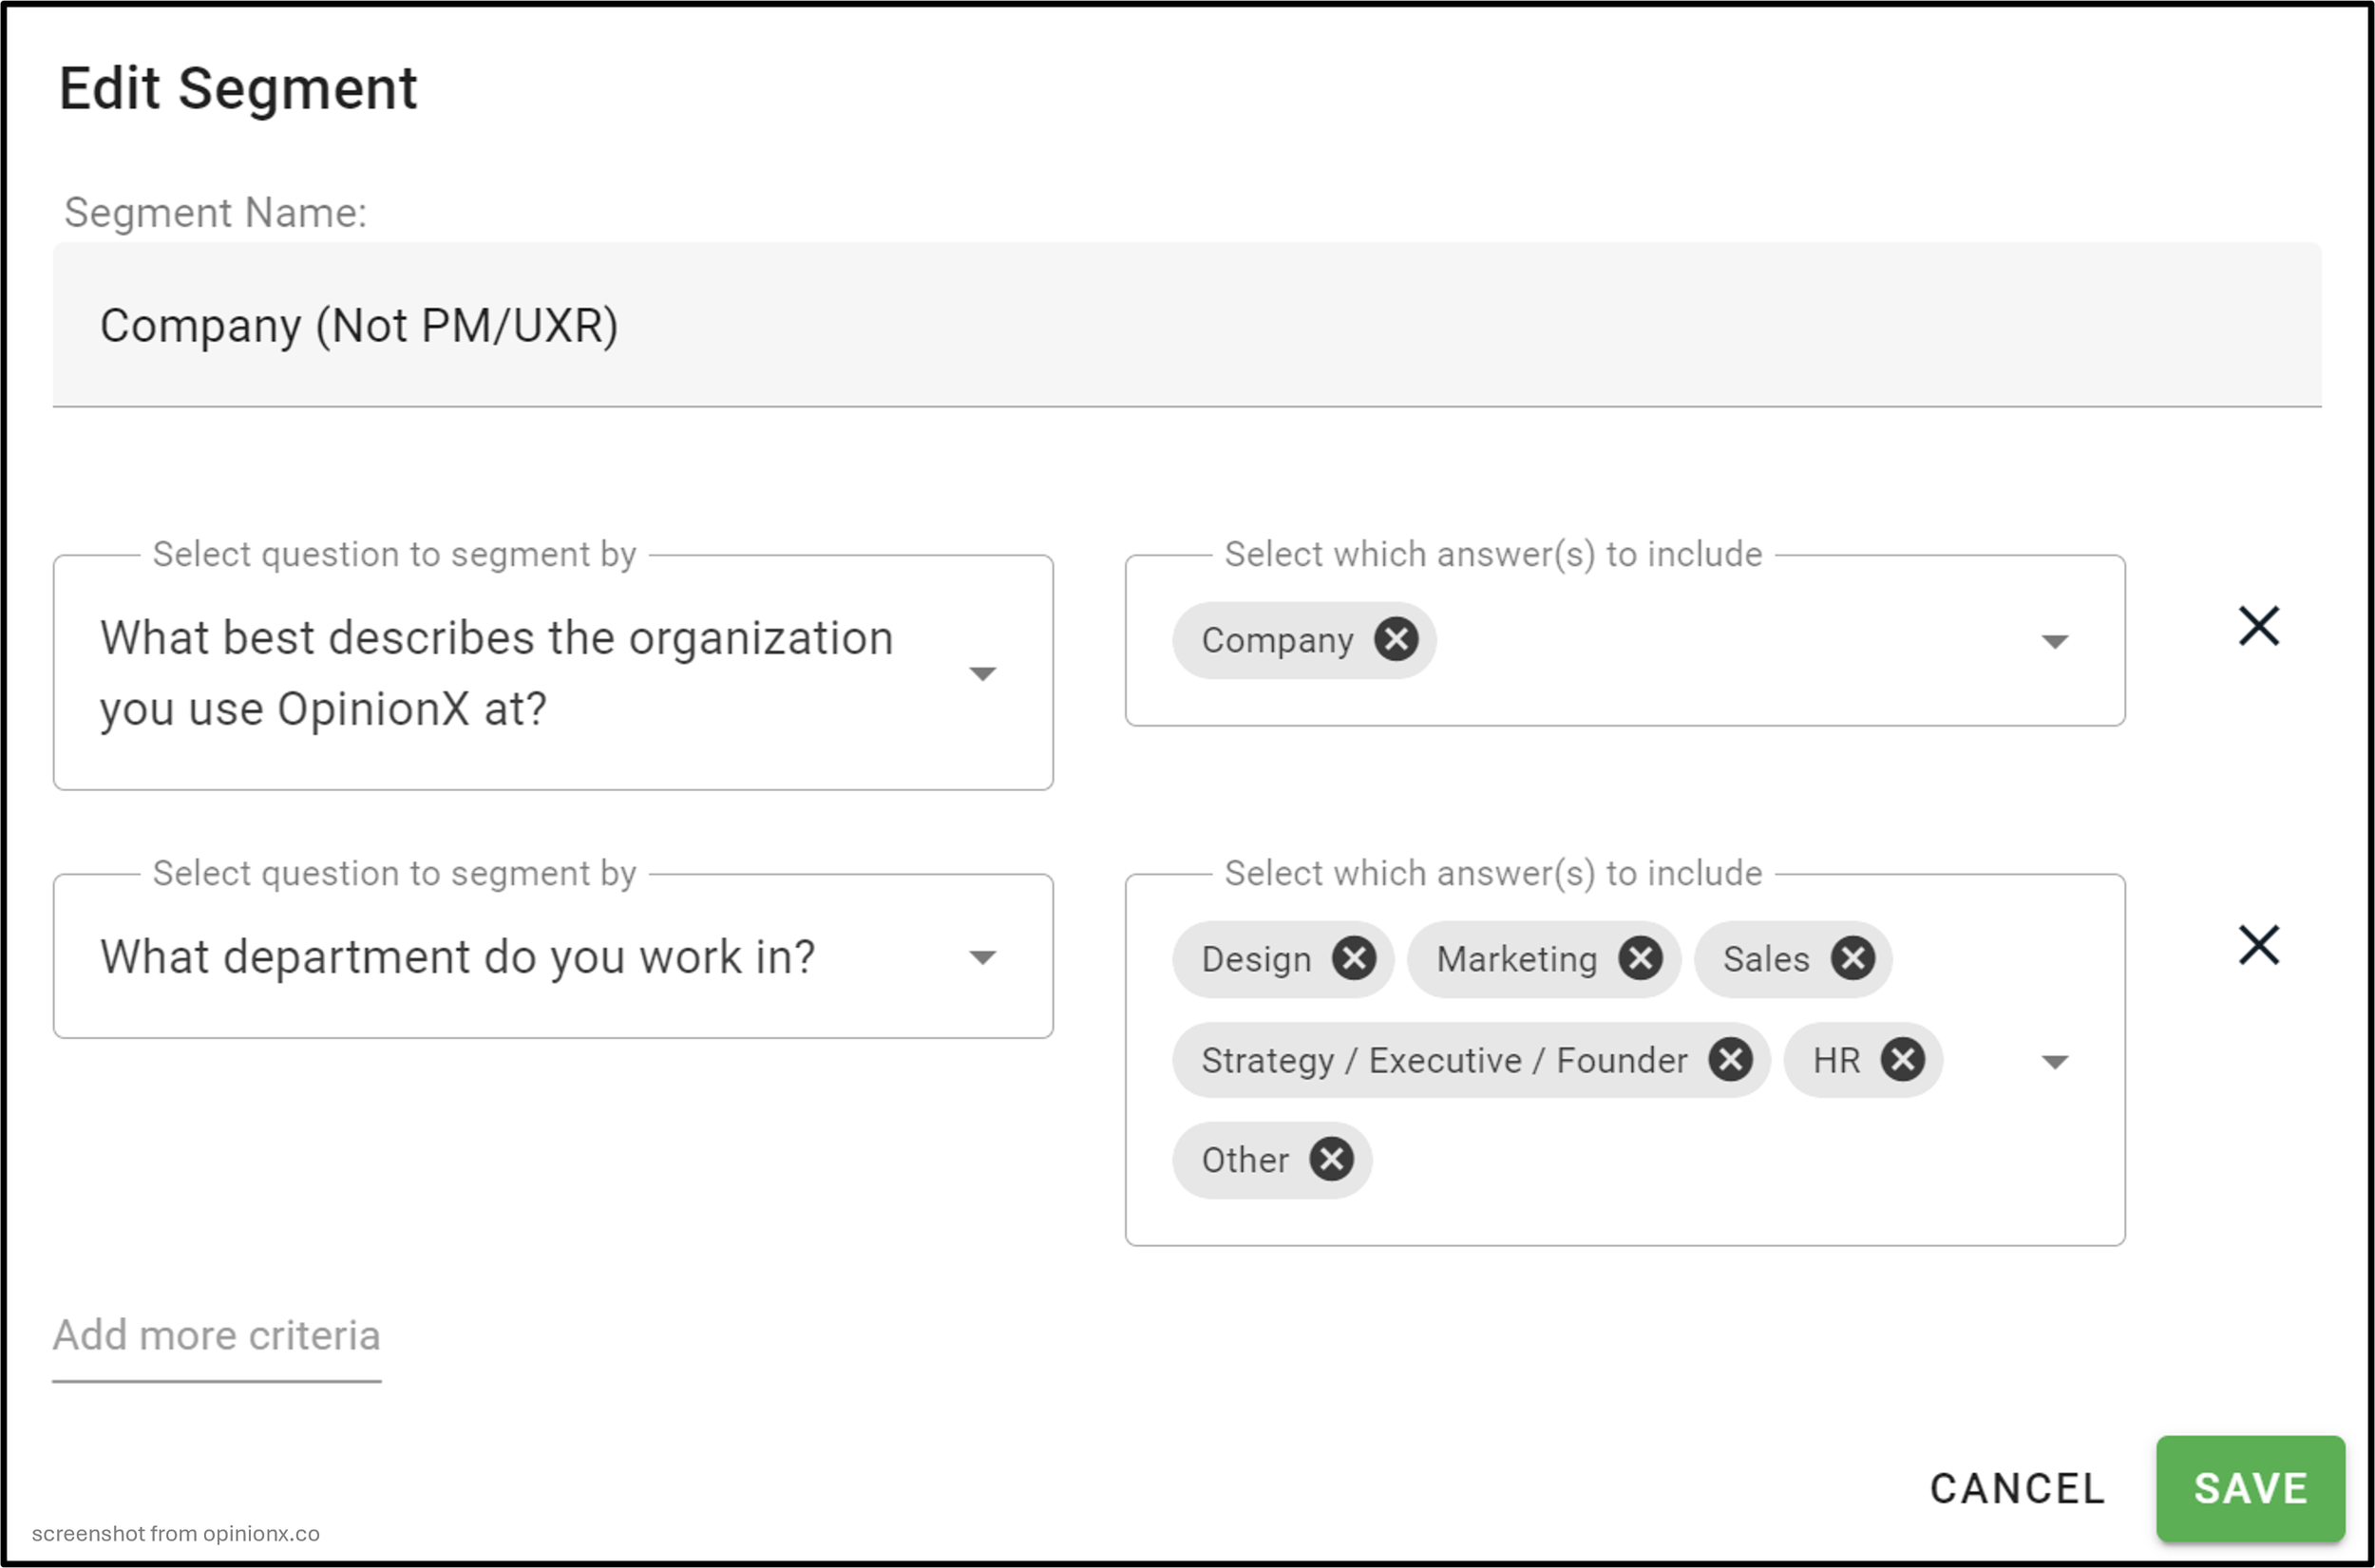The height and width of the screenshot is (1568, 2375).
Task: Remove the Company answer chip
Action: point(1396,639)
